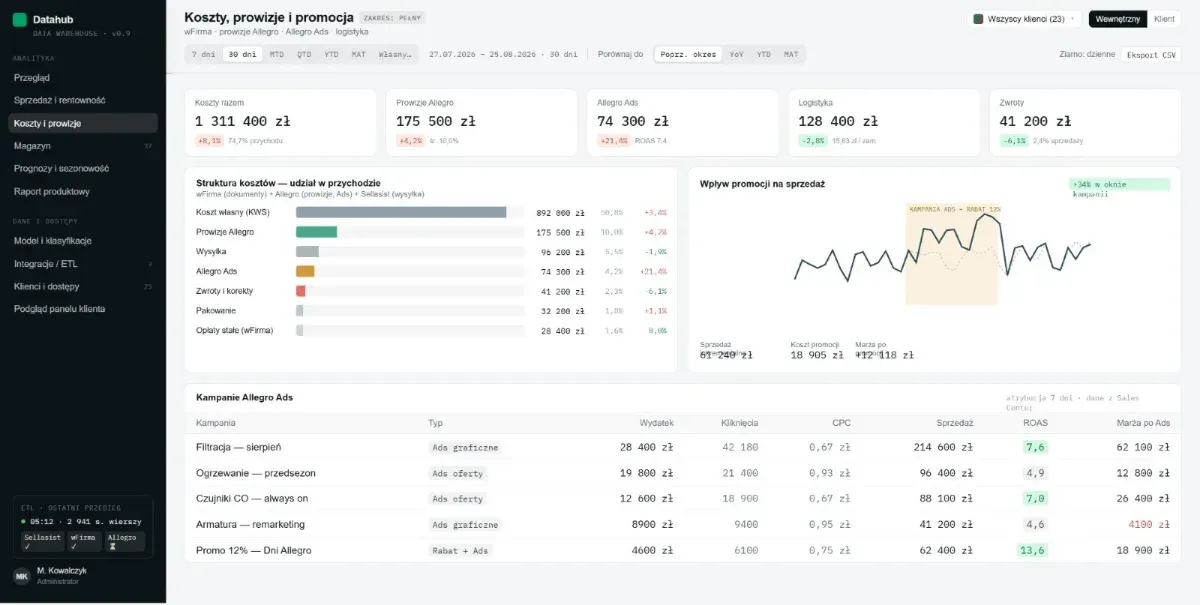The image size is (1200, 605).
Task: Sort by the CPC column header
Action: (x=841, y=423)
